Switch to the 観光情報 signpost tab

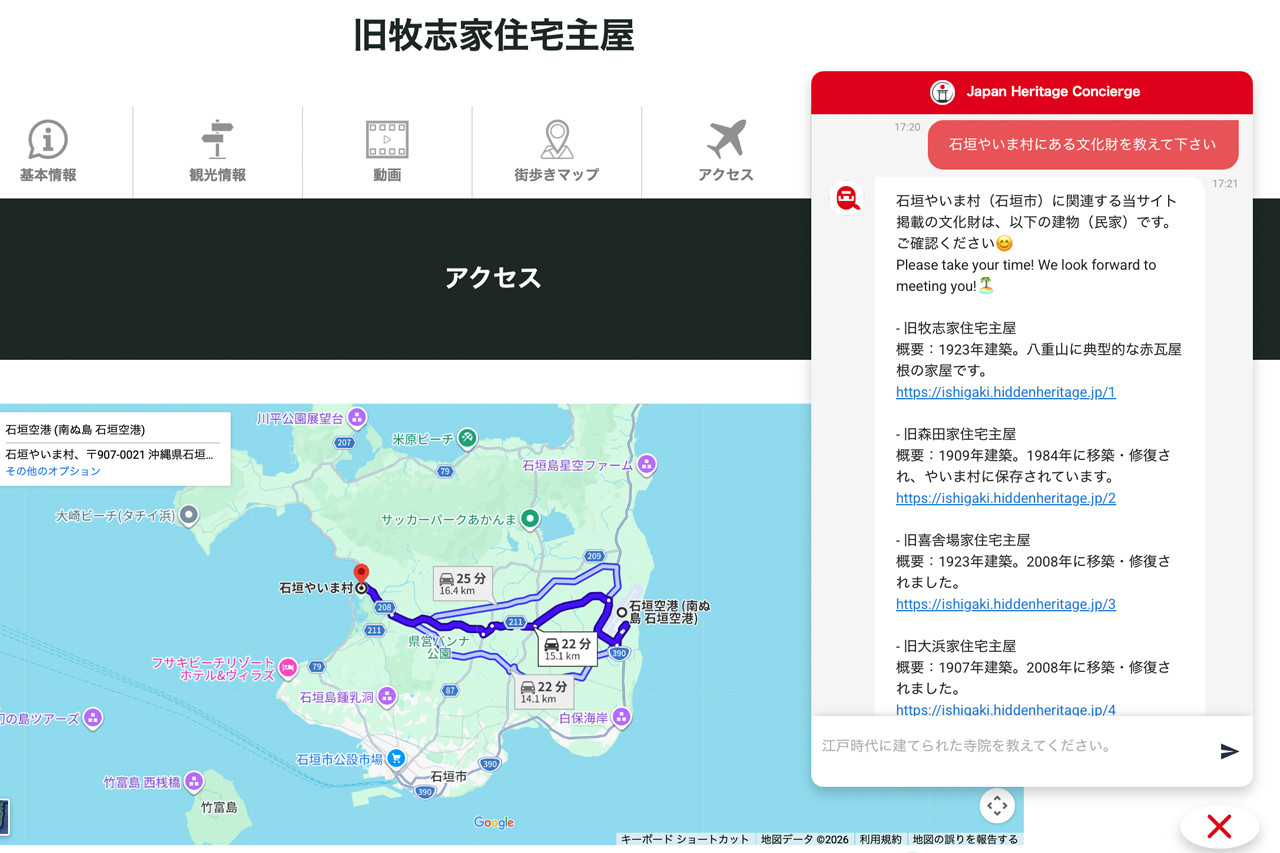click(x=217, y=152)
